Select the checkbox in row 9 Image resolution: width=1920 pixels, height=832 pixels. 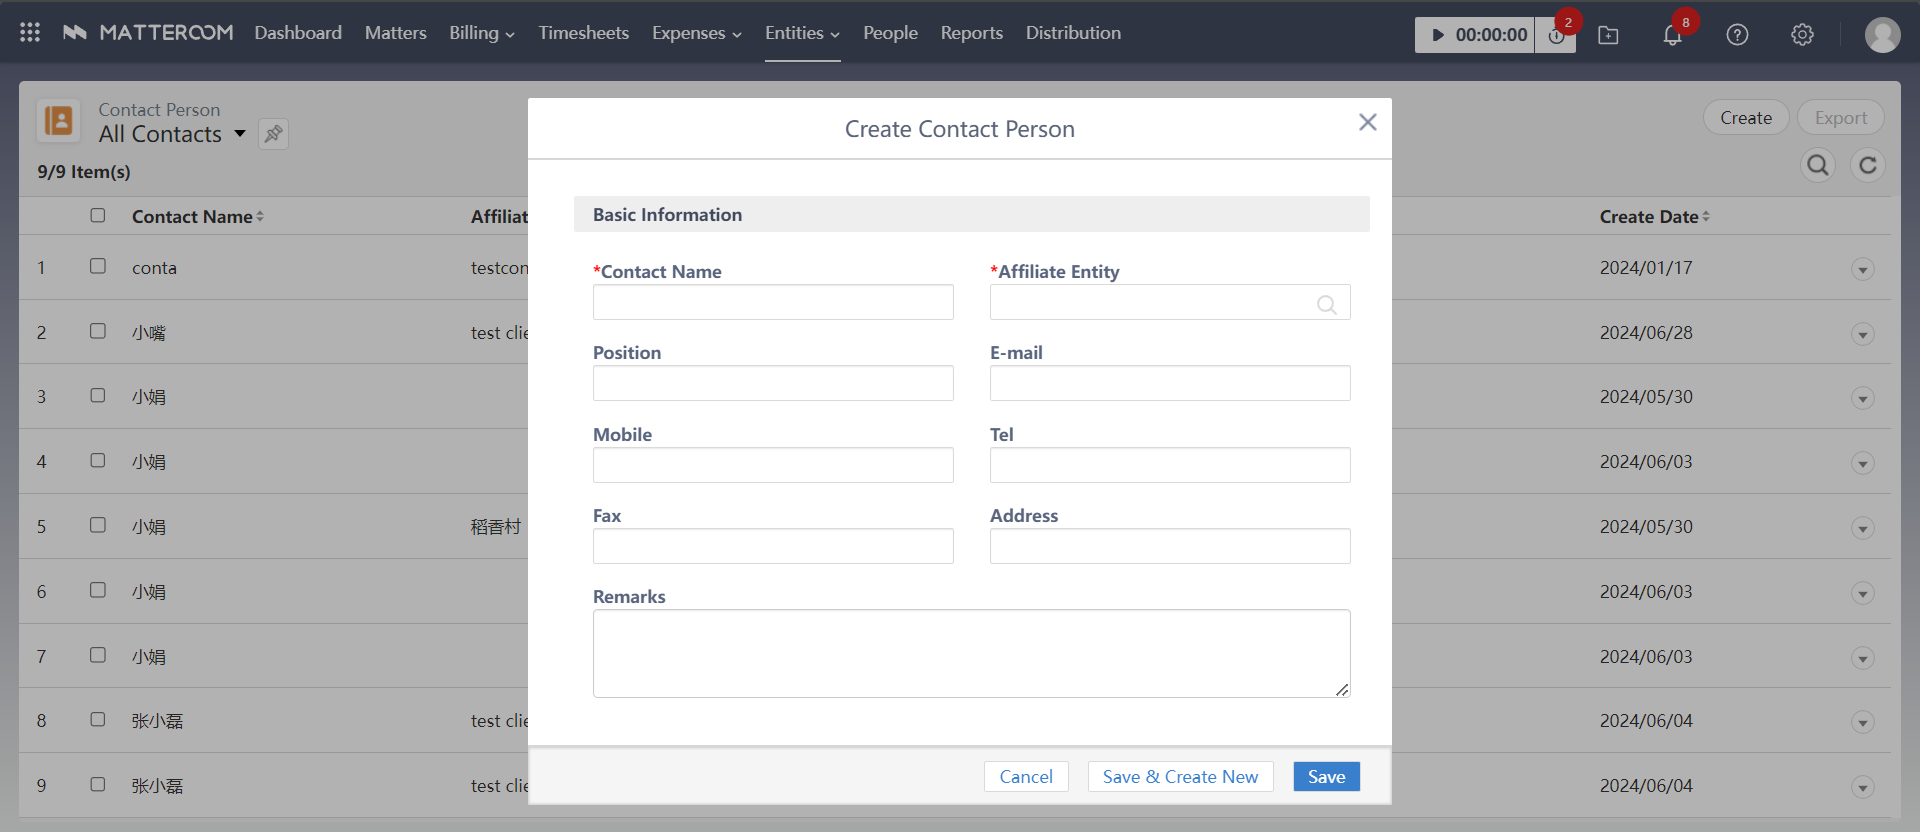click(x=98, y=784)
